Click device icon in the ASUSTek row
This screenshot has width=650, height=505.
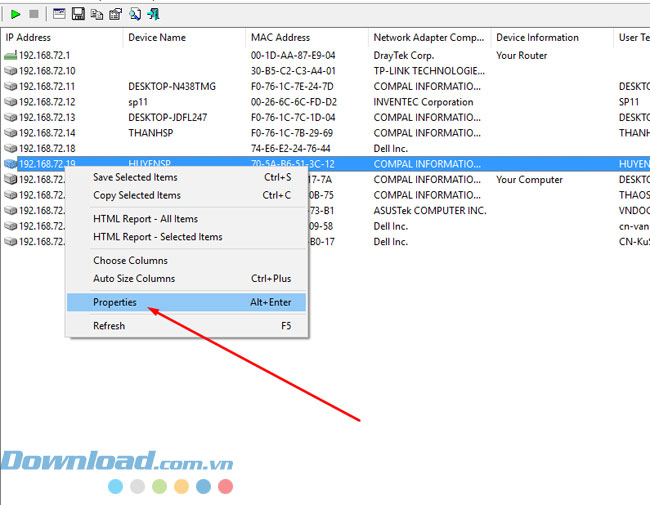[x=10, y=211]
